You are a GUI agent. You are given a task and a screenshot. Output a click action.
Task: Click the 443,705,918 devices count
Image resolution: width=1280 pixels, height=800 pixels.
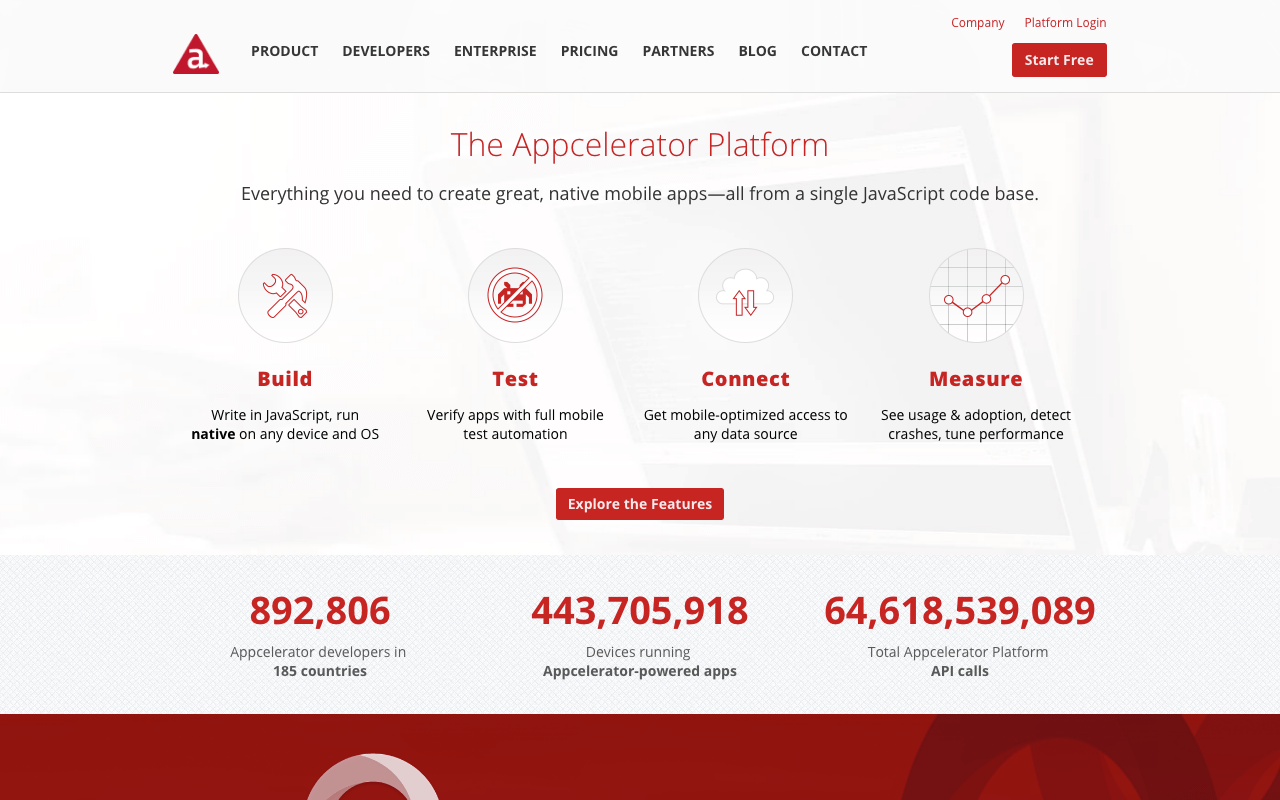(x=640, y=610)
